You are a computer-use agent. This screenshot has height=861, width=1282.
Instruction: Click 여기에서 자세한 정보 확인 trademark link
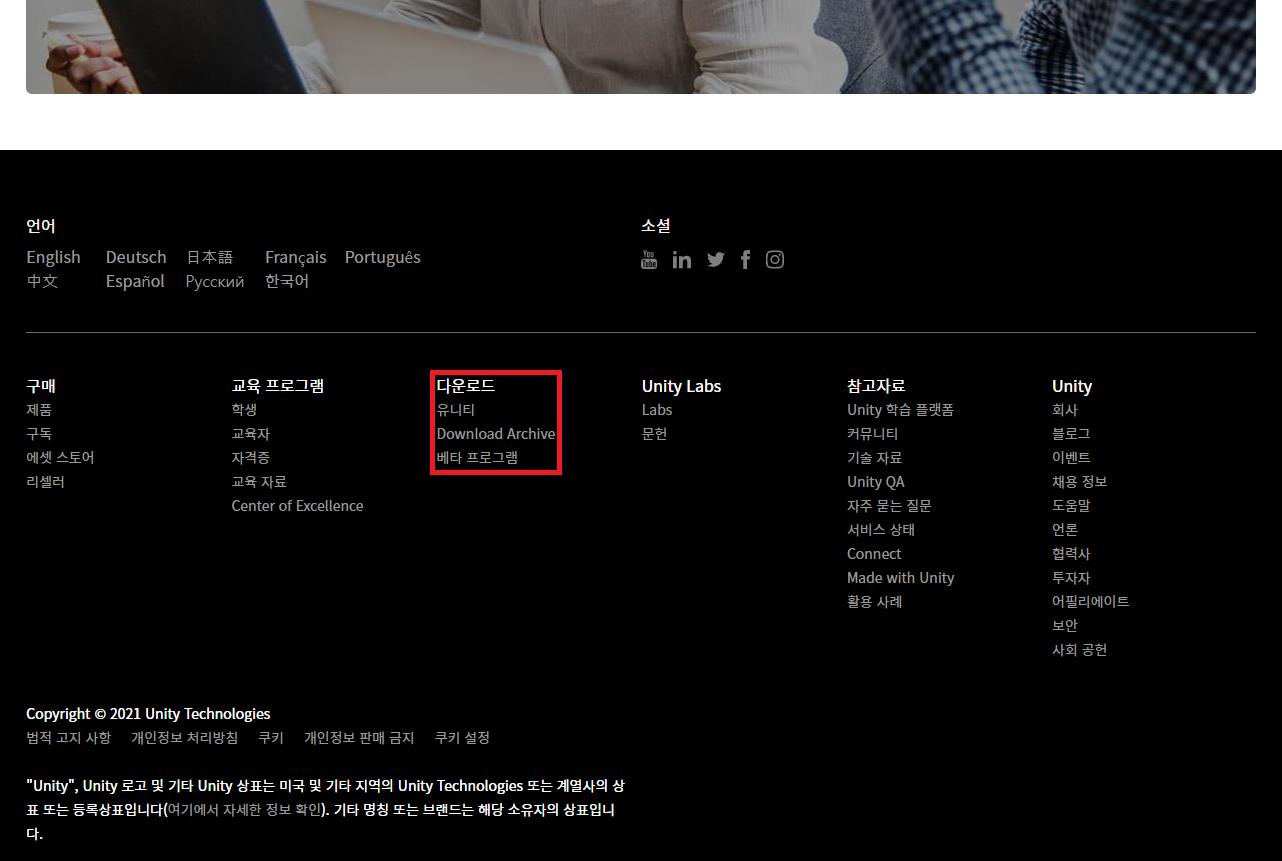[x=245, y=810]
